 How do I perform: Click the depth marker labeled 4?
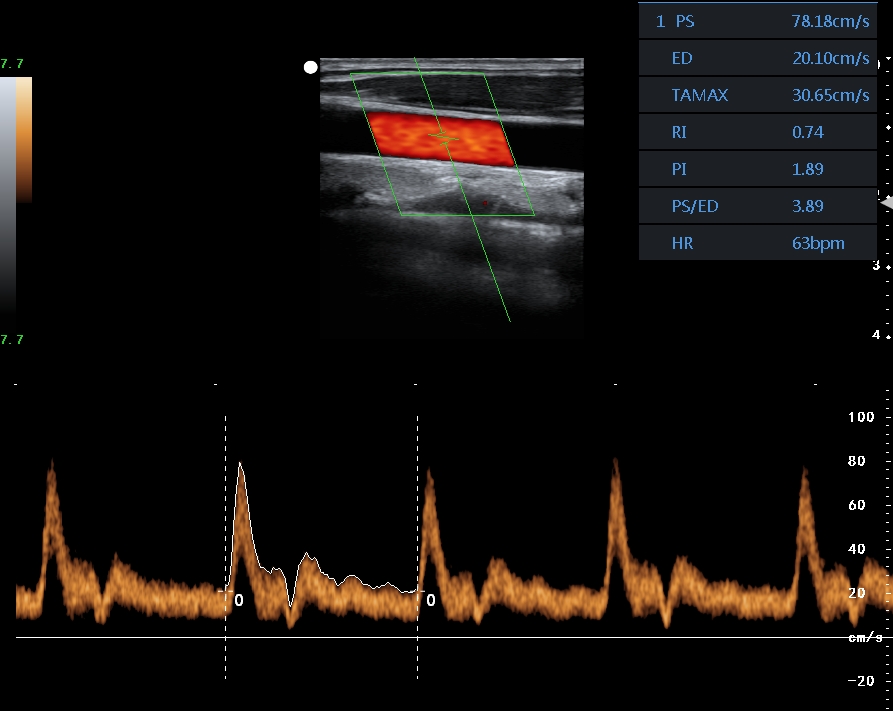[x=876, y=334]
